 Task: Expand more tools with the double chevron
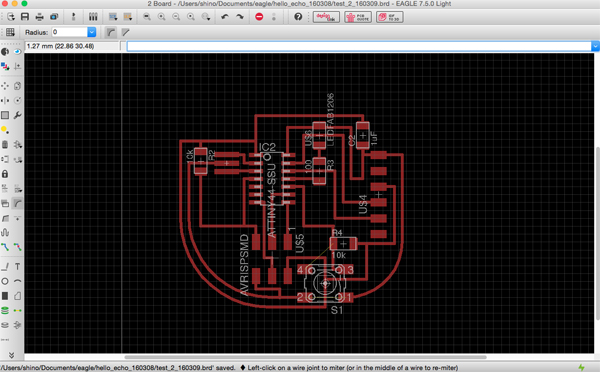click(11, 355)
